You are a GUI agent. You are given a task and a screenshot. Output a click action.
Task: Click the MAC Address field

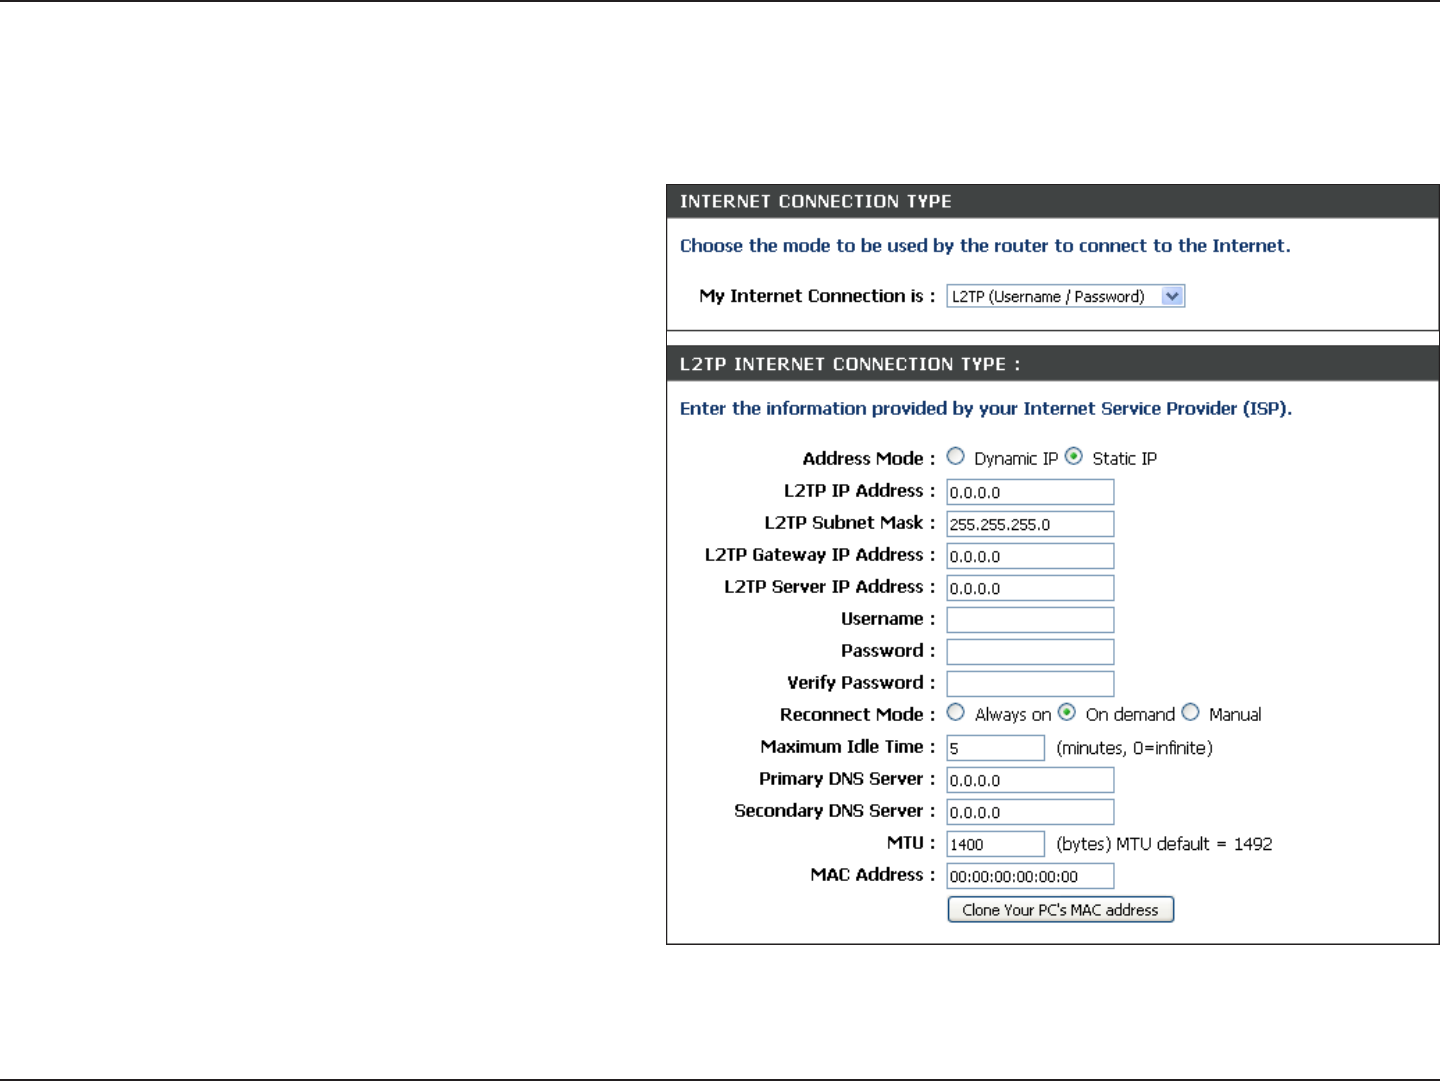1030,876
